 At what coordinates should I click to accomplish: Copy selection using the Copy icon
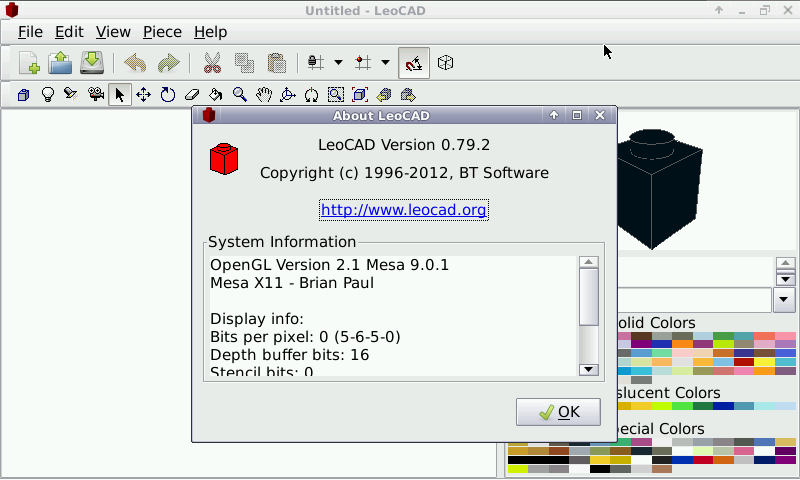click(244, 63)
